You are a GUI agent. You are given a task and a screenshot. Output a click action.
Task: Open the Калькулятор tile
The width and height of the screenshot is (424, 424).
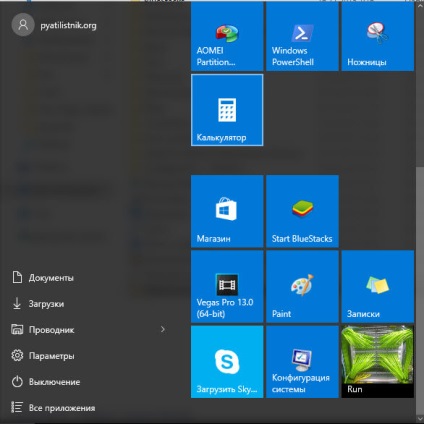pyautogui.click(x=227, y=110)
